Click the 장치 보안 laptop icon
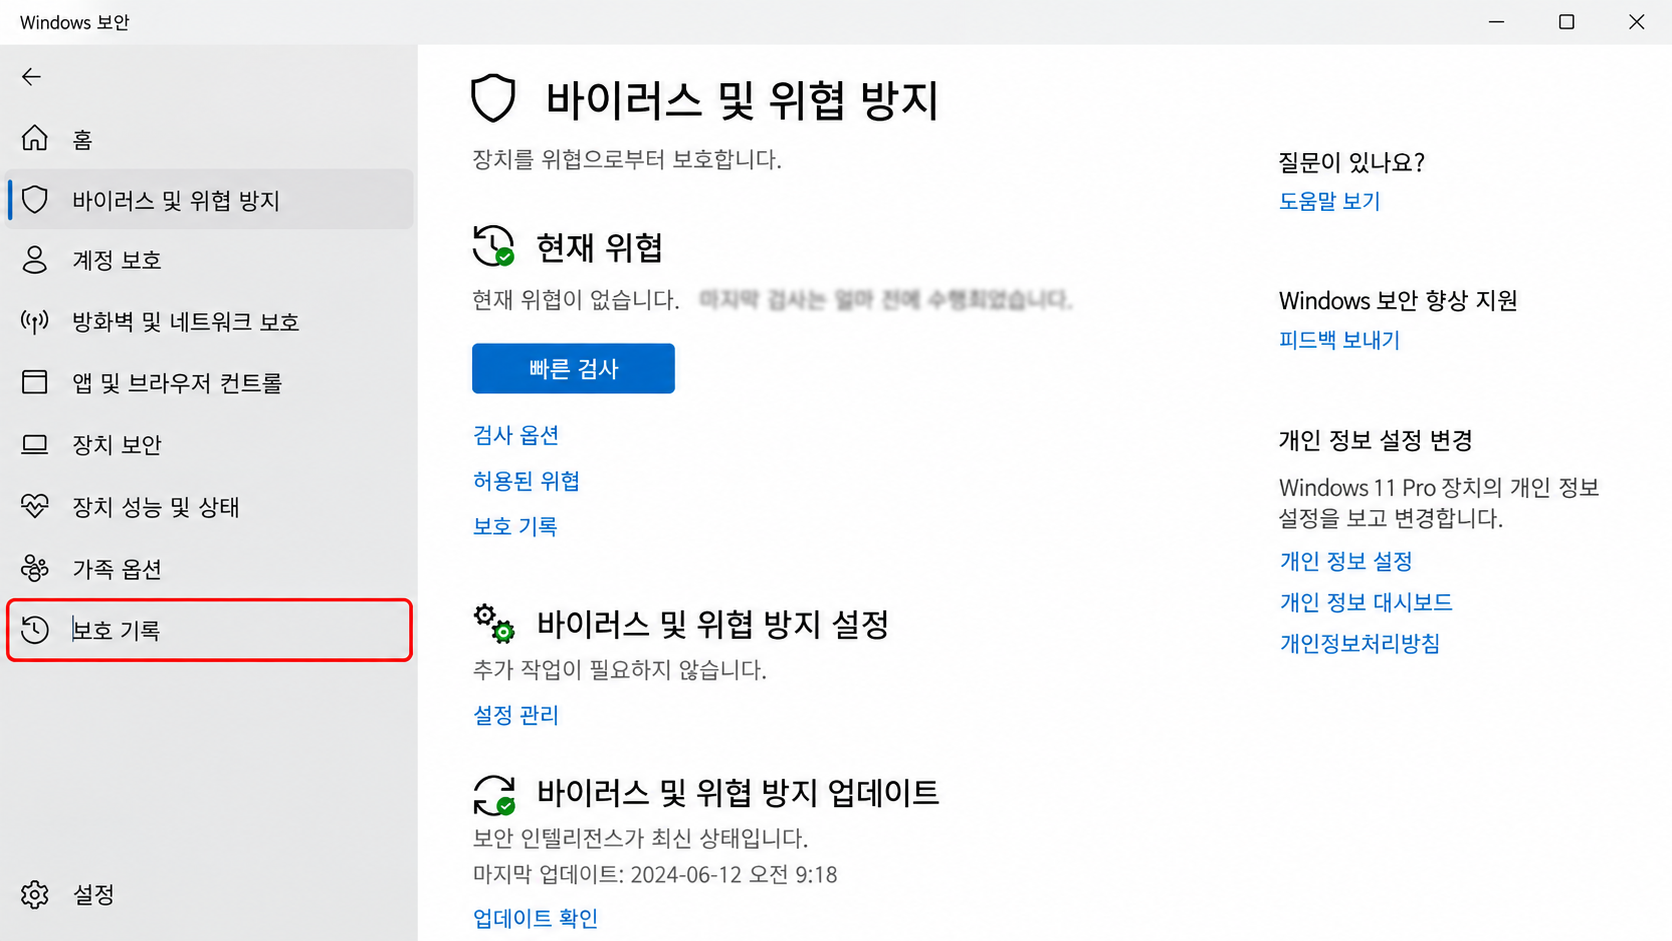 click(35, 444)
